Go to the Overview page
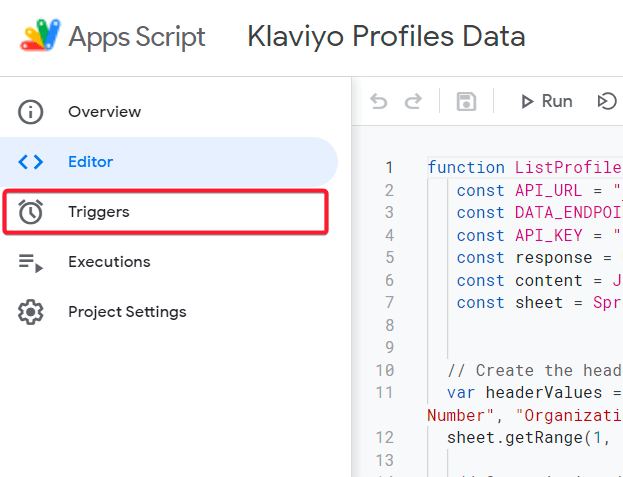 (x=104, y=112)
